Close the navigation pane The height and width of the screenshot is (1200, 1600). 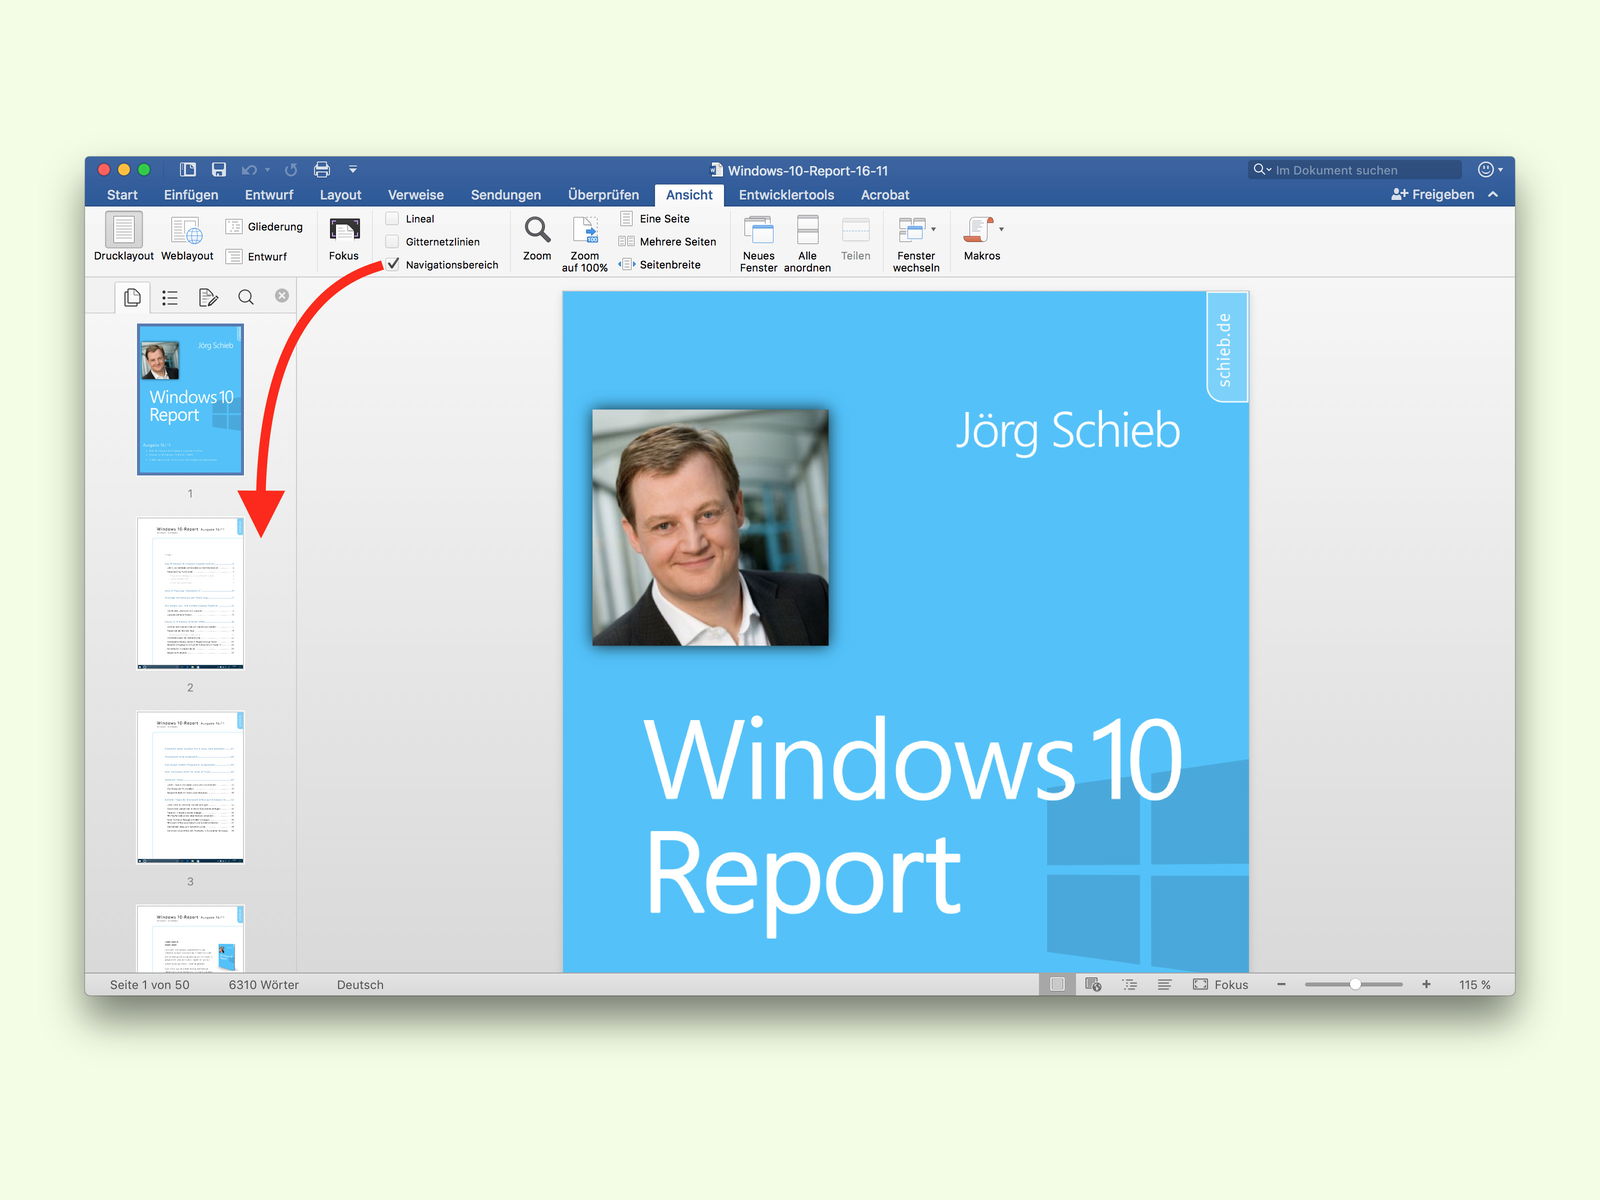click(282, 296)
